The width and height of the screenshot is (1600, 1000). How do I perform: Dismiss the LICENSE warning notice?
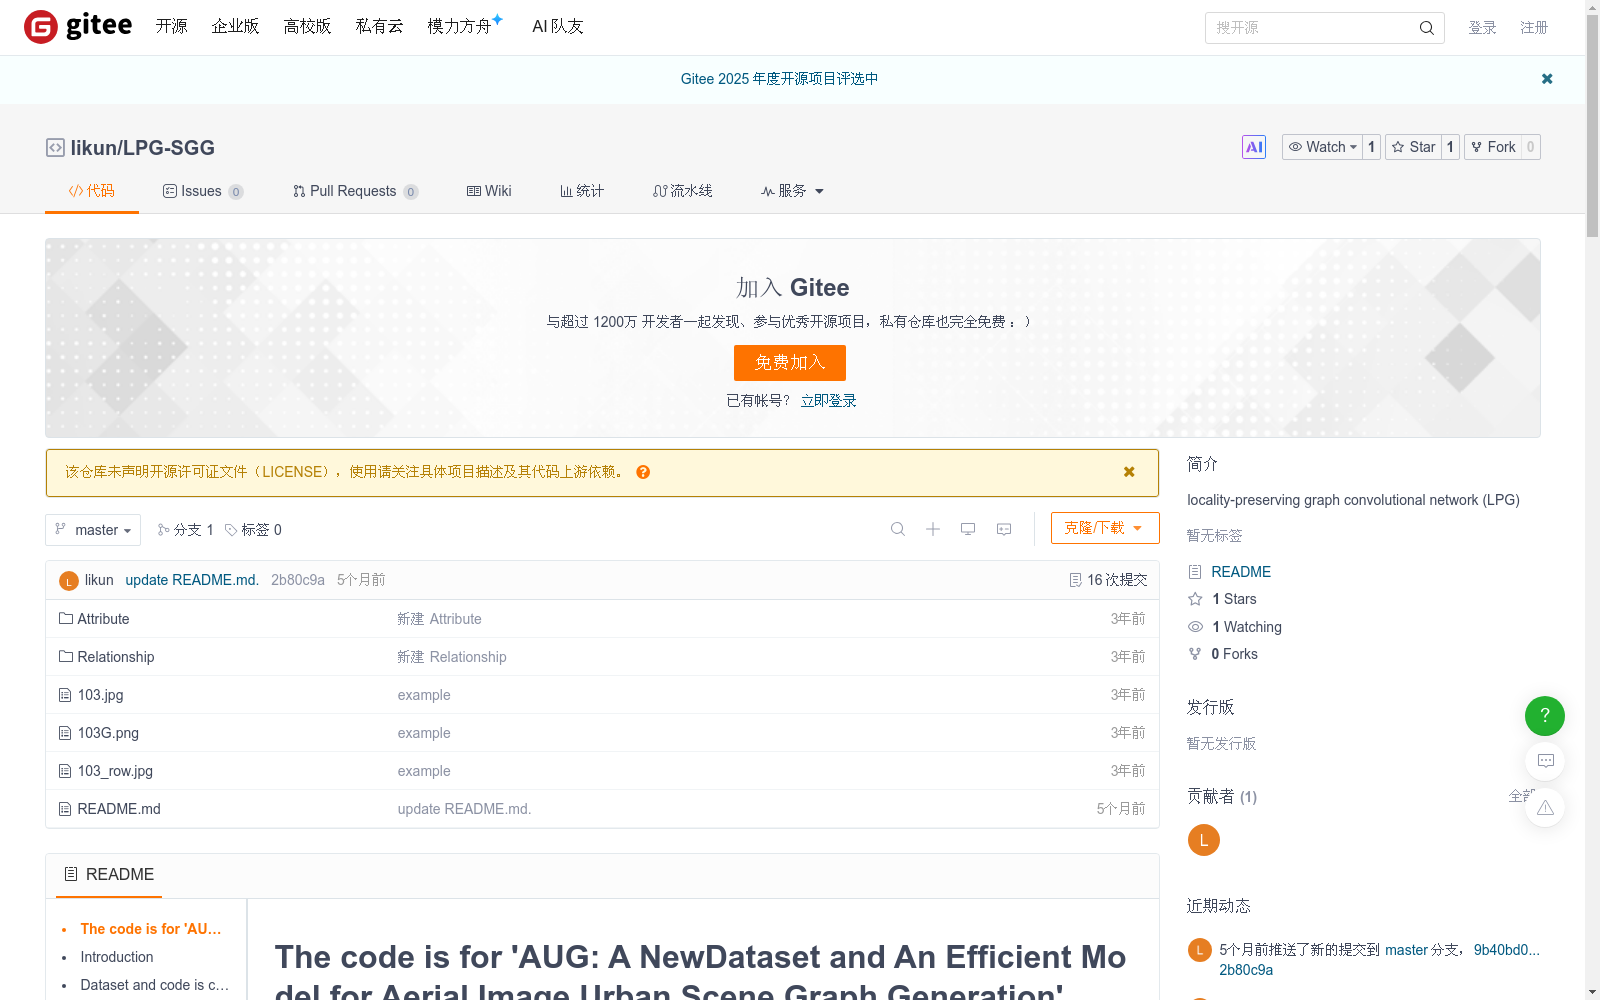1129,472
